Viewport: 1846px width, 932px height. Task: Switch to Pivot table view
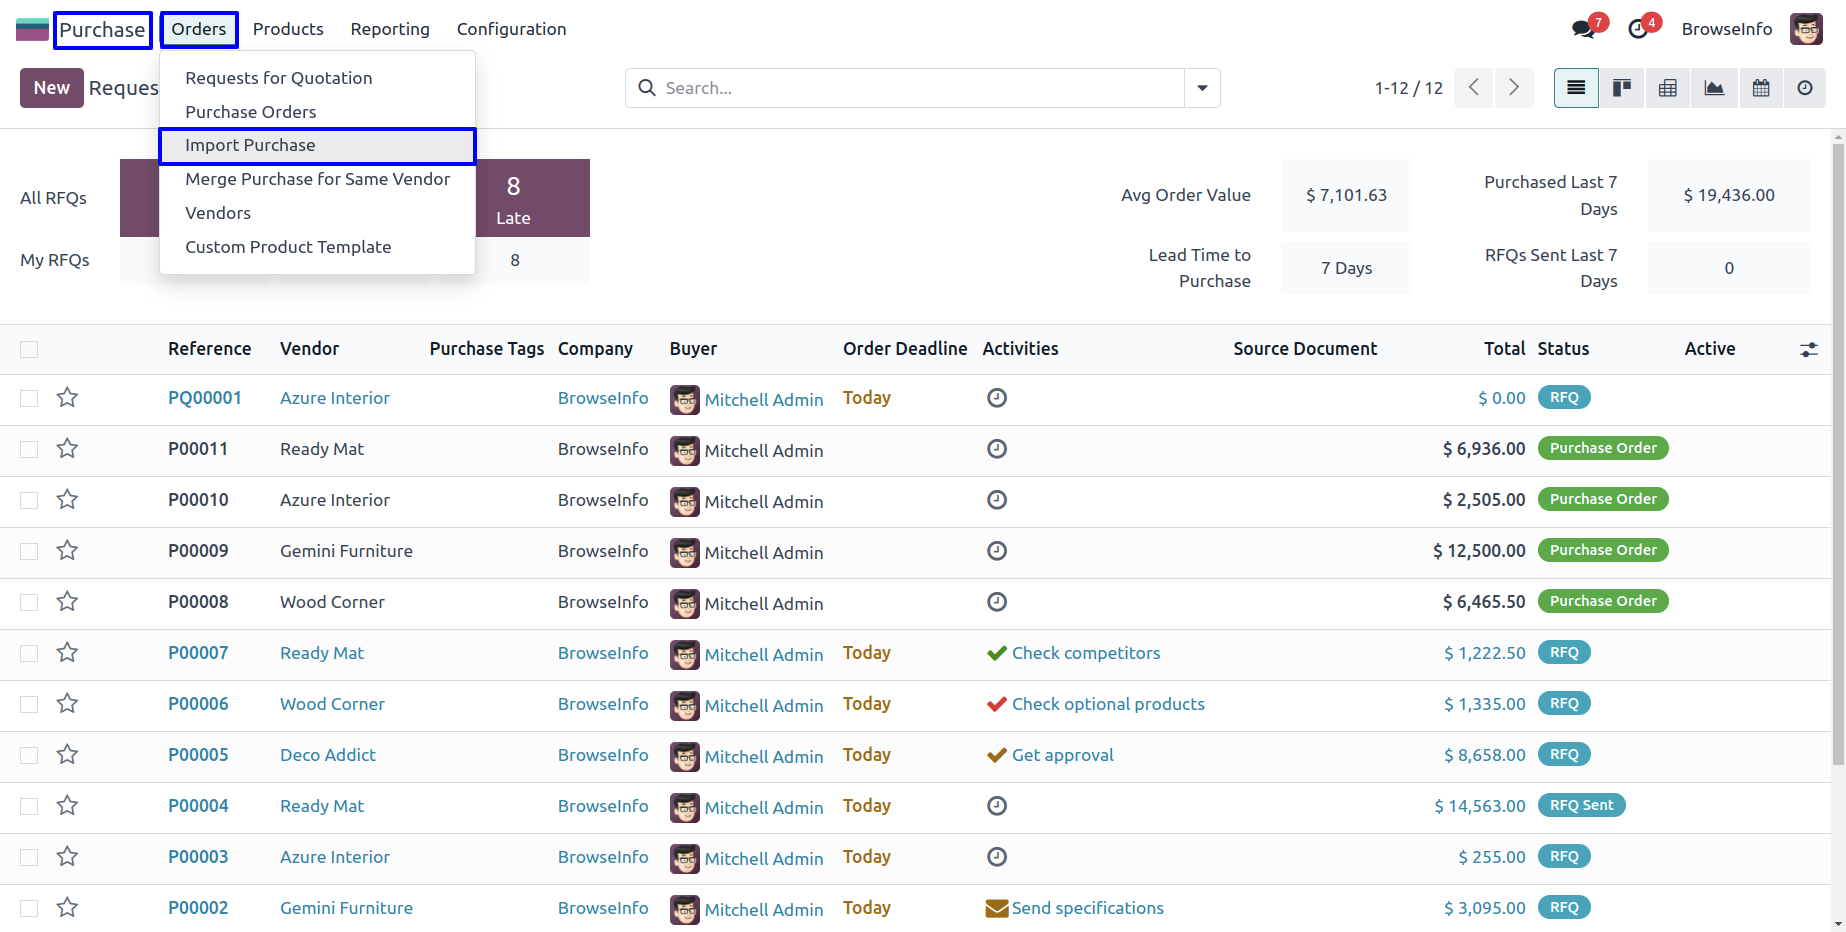pyautogui.click(x=1668, y=88)
